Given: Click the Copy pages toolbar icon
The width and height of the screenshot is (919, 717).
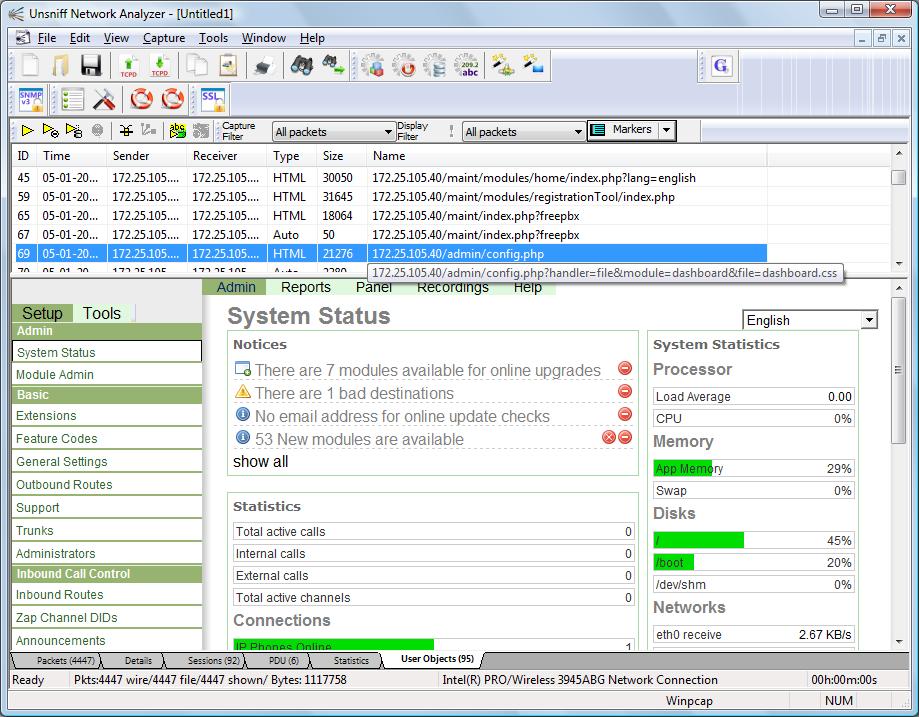Looking at the screenshot, I should (197, 65).
